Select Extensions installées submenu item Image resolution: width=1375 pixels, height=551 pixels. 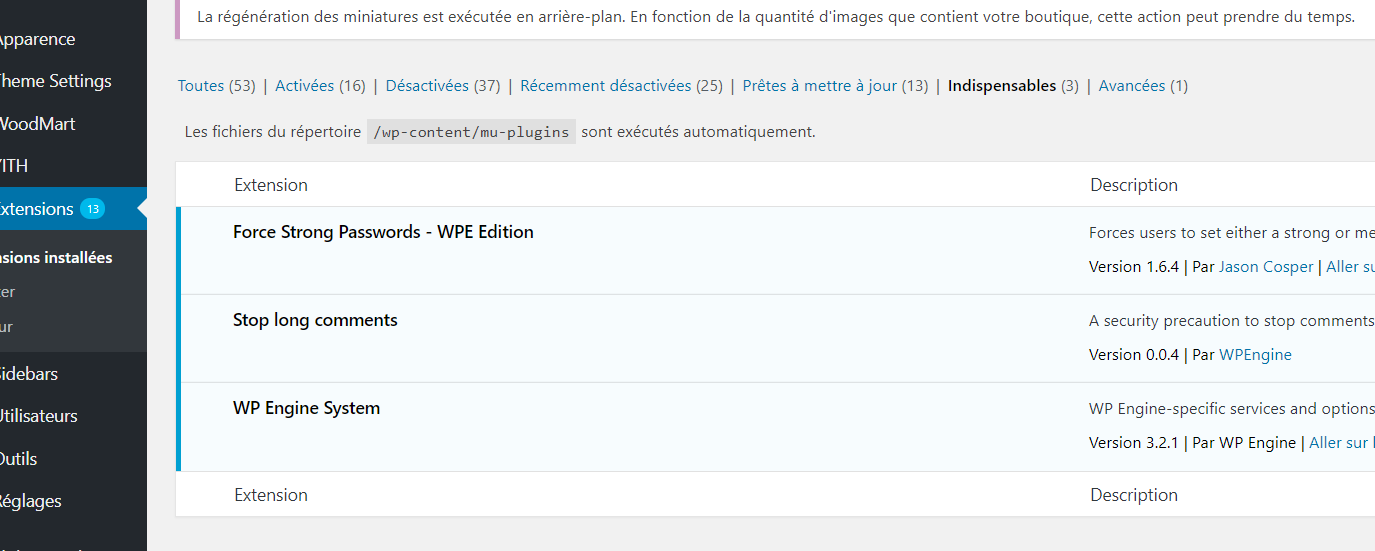point(56,258)
